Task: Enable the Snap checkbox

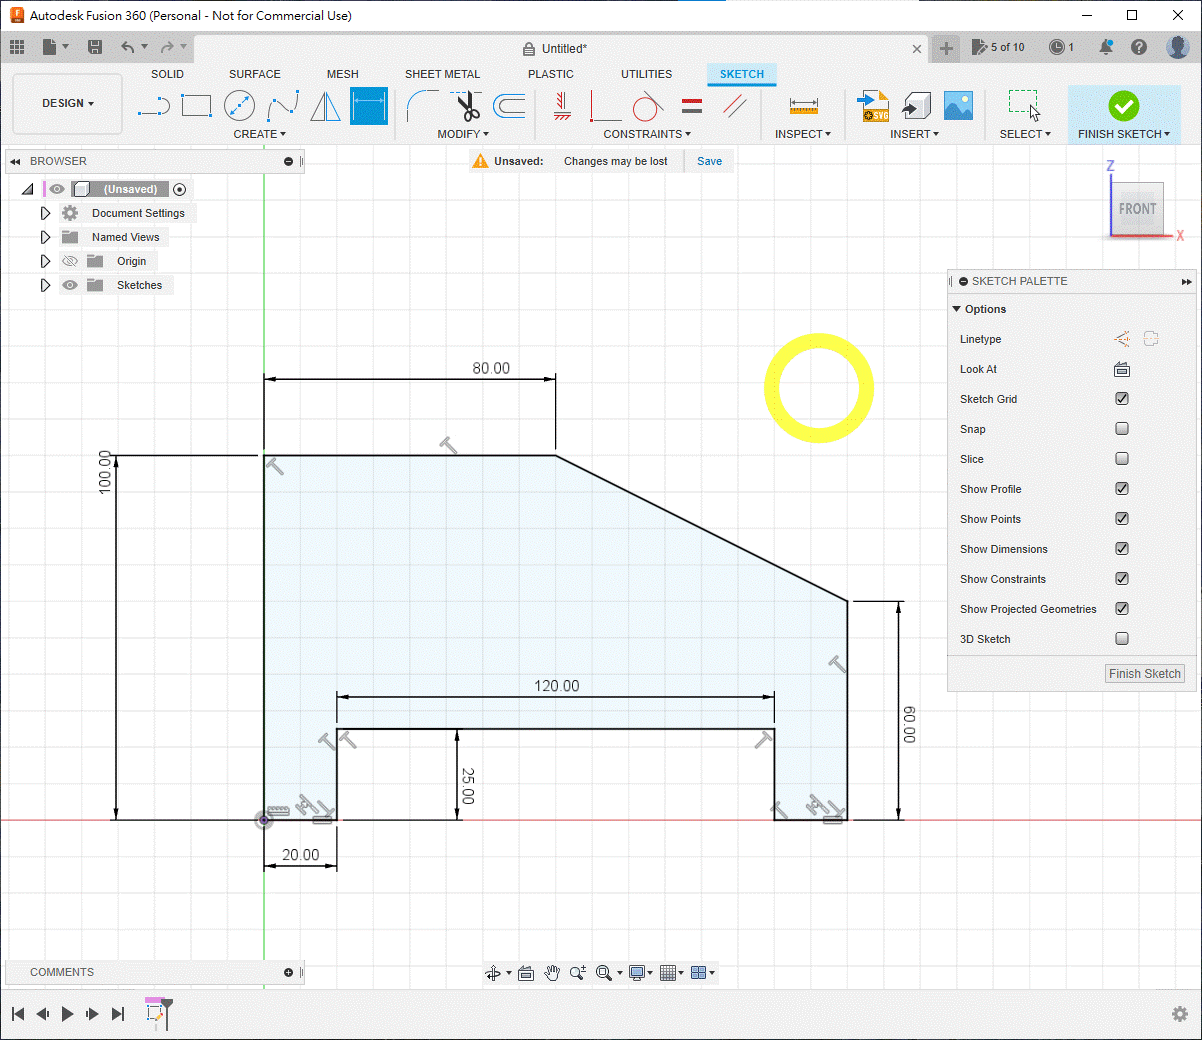Action: tap(1122, 429)
